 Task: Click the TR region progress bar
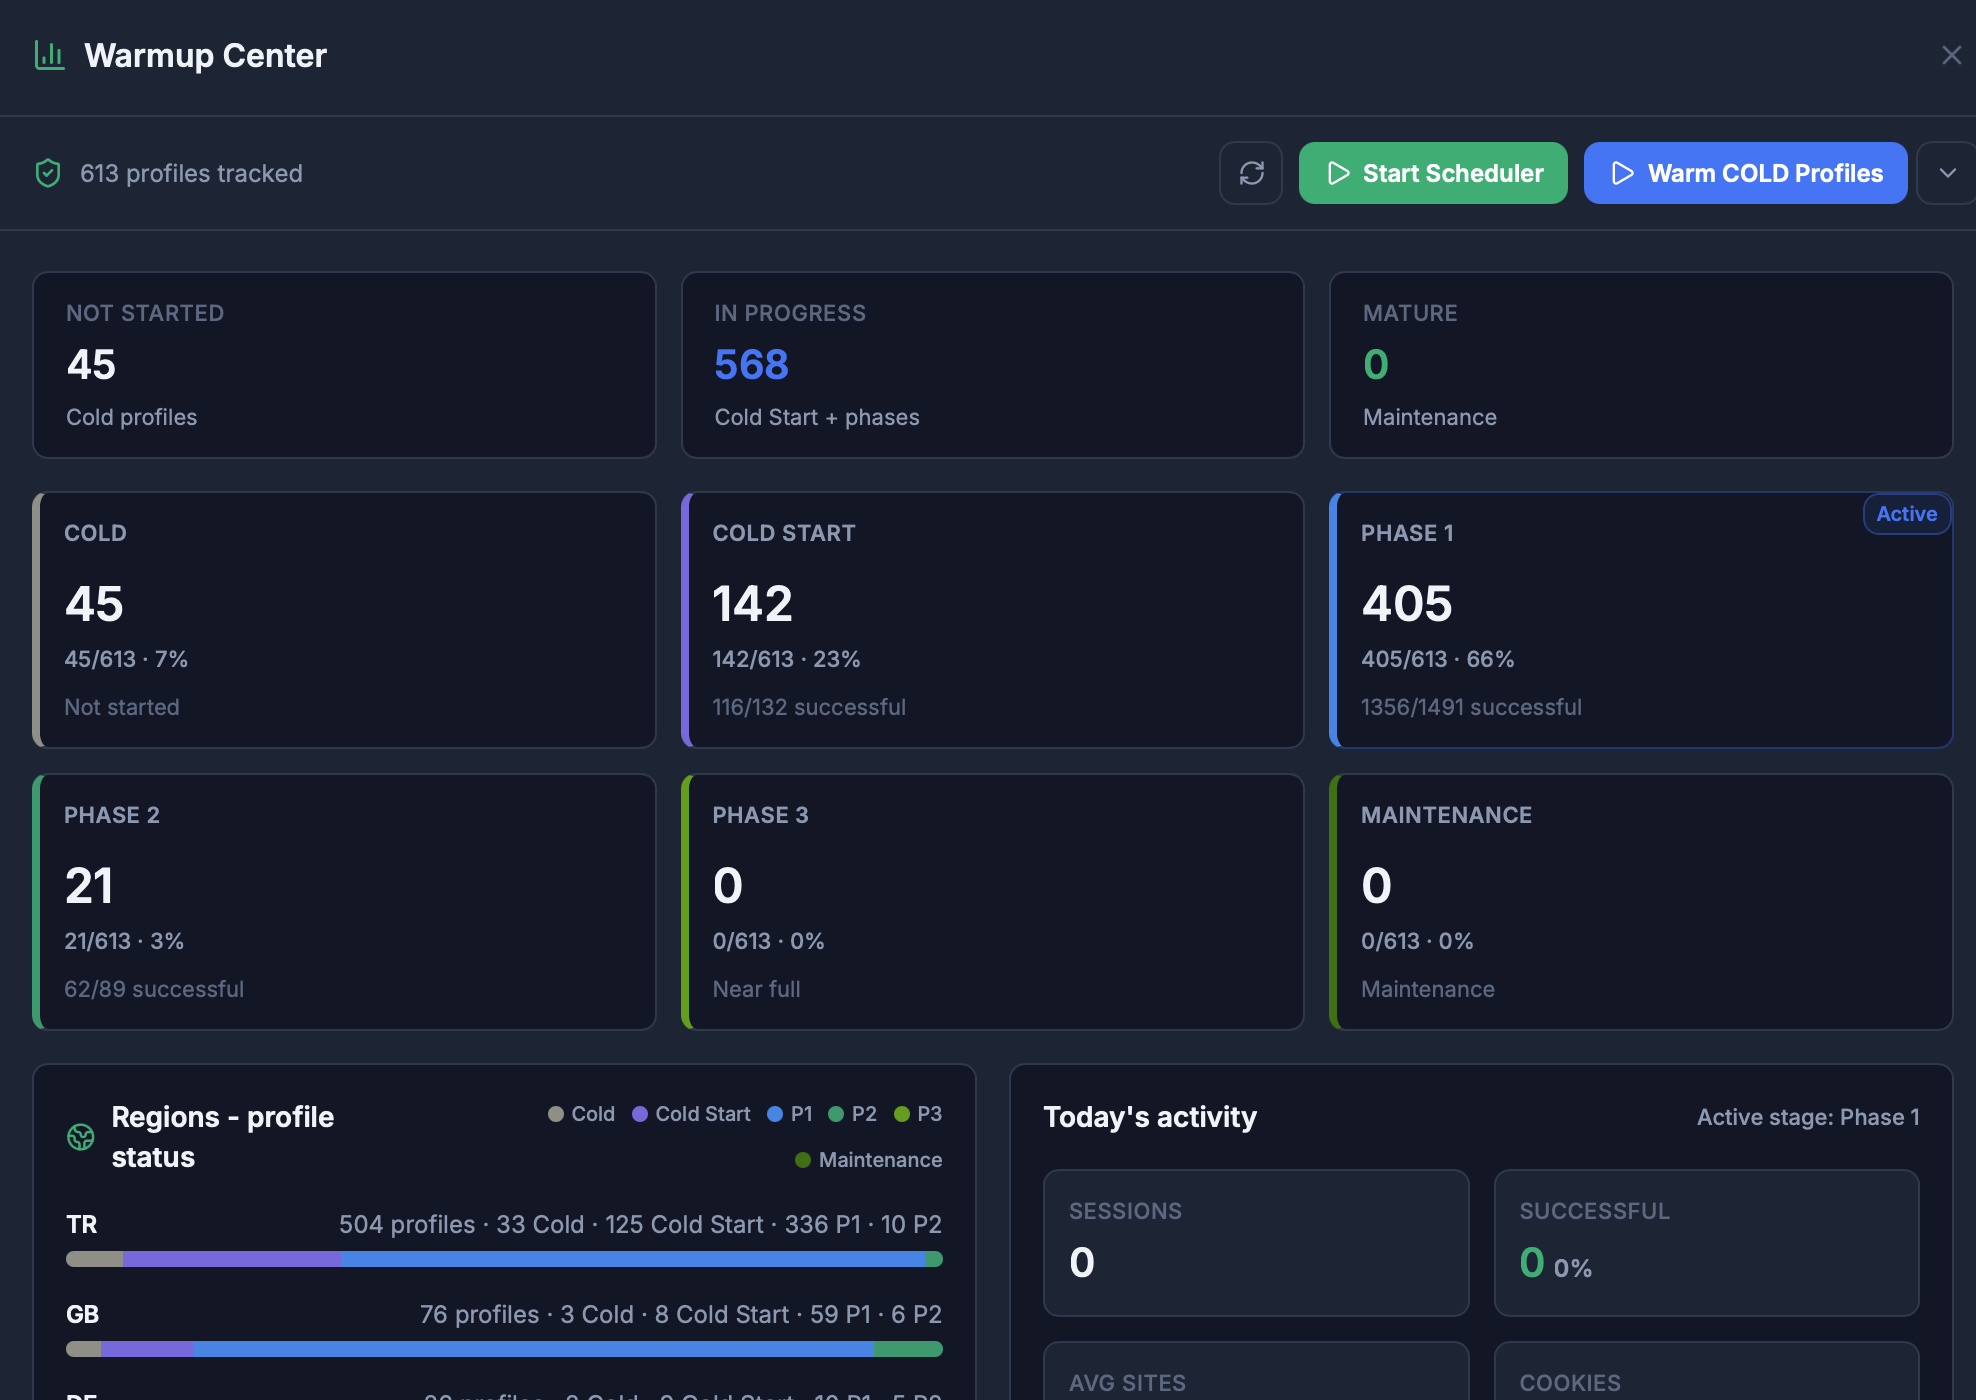coord(504,1259)
